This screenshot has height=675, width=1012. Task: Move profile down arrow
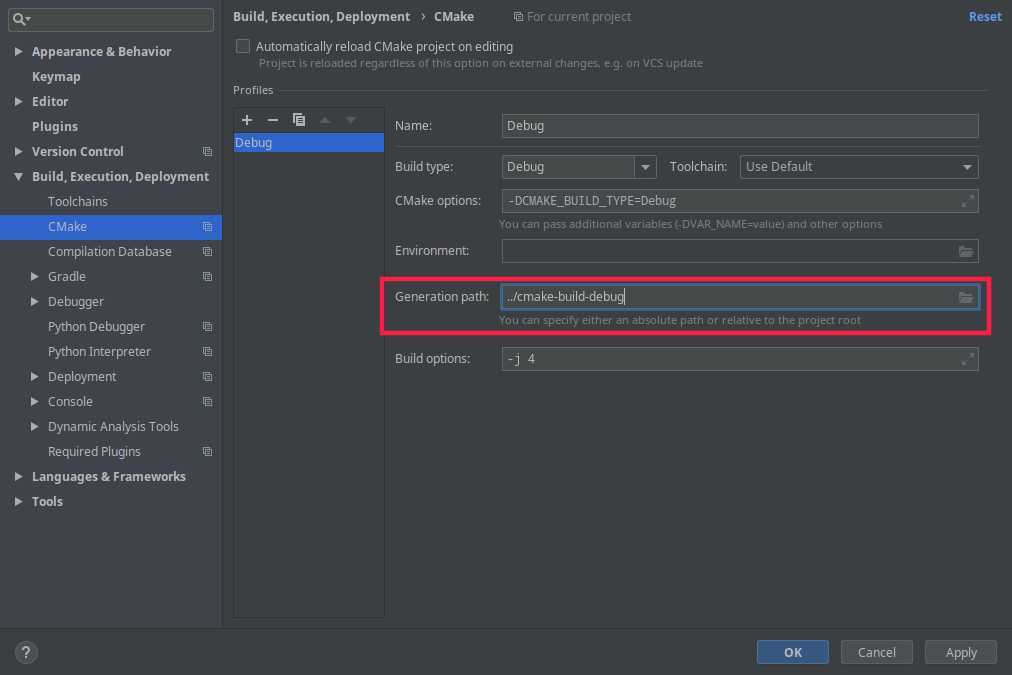(350, 120)
